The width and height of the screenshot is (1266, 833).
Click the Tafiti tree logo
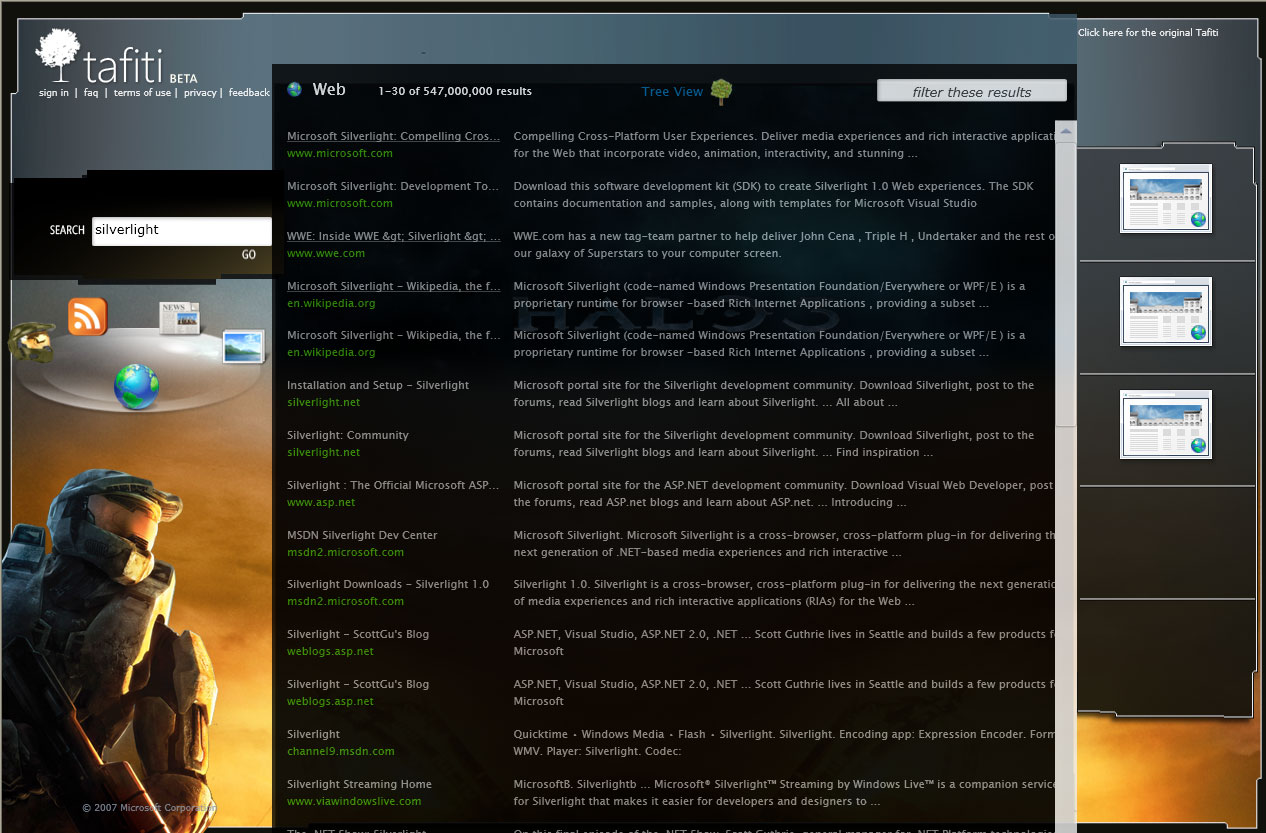point(58,56)
